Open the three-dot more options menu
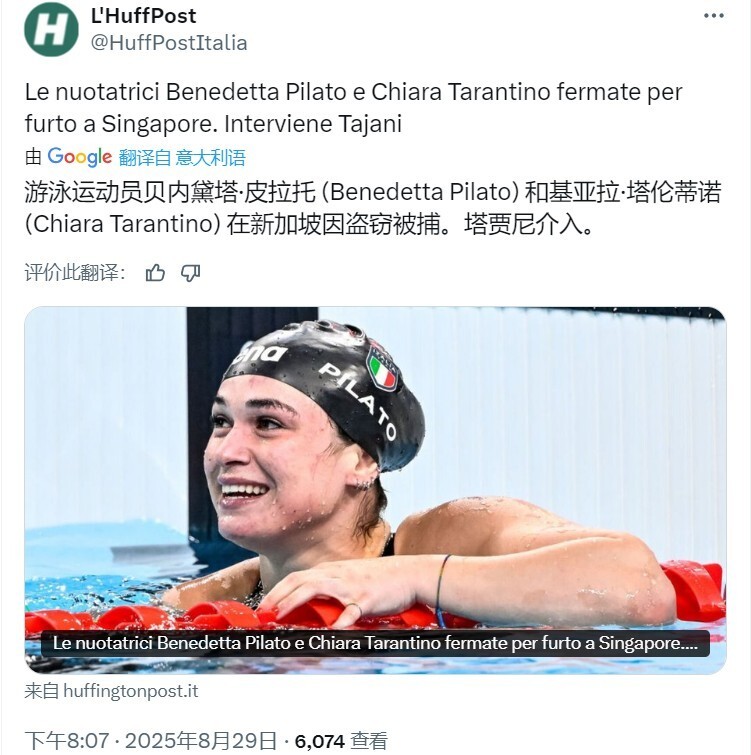This screenshot has width=751, height=755. click(x=713, y=16)
